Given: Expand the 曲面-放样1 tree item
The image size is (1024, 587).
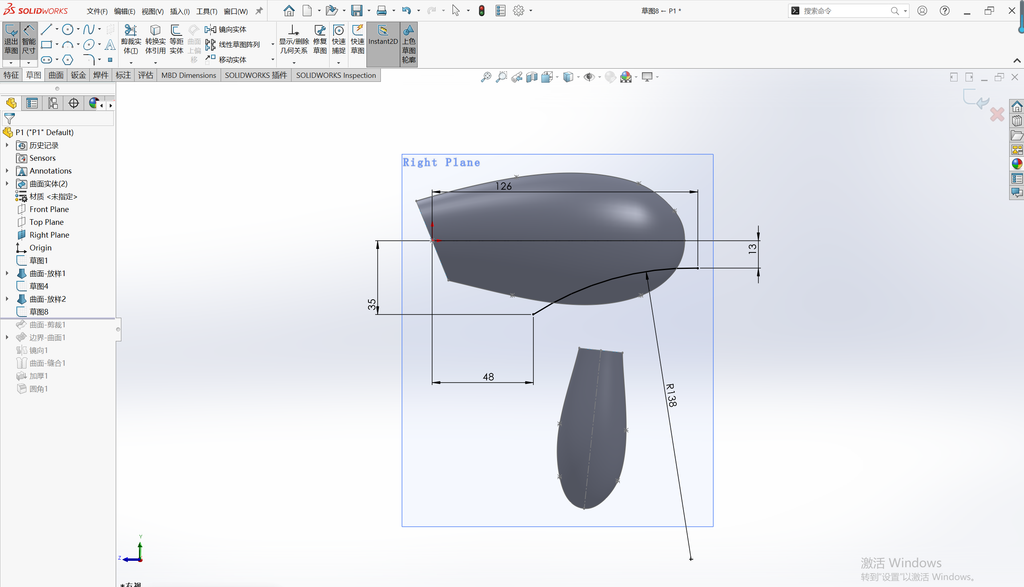Looking at the screenshot, I should [7, 274].
